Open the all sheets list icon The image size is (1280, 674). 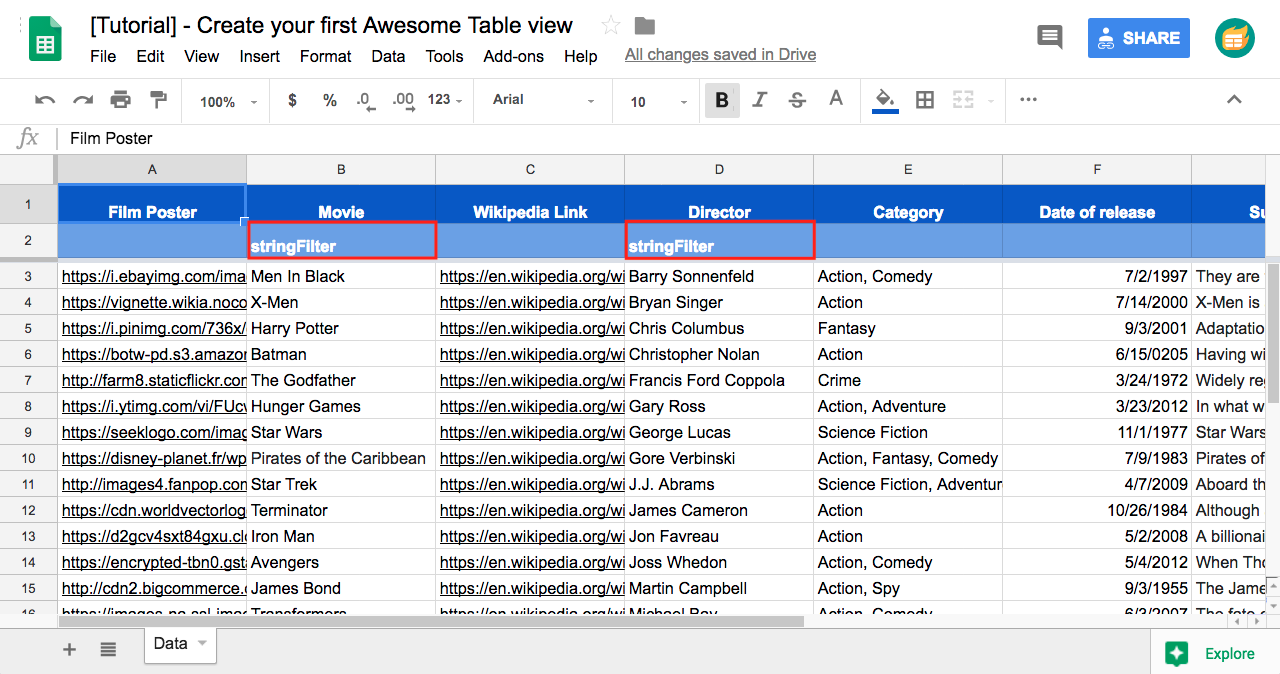point(108,650)
